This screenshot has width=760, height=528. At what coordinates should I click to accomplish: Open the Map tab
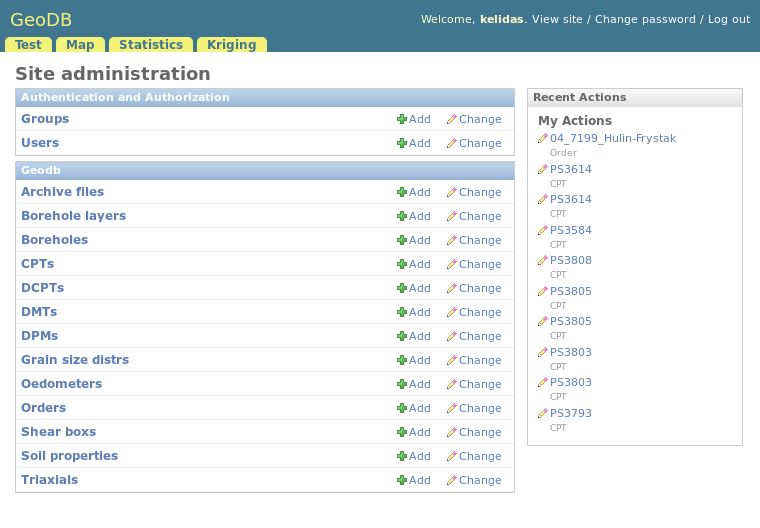coord(80,45)
